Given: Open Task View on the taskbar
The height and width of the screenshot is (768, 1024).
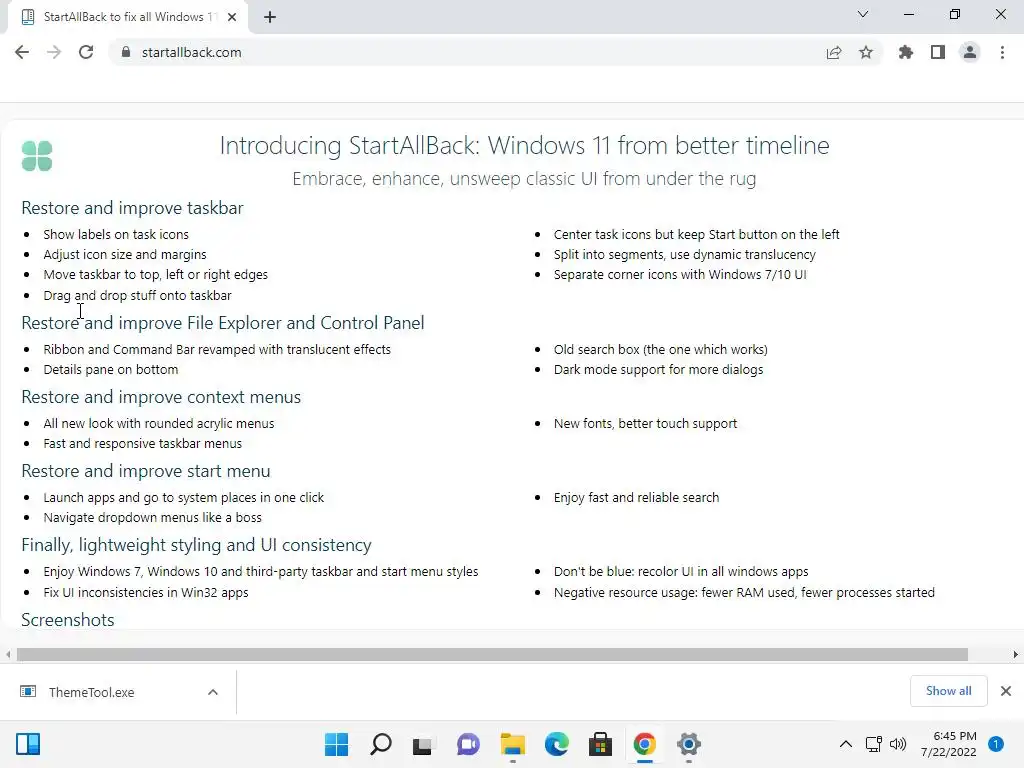Looking at the screenshot, I should click(423, 744).
